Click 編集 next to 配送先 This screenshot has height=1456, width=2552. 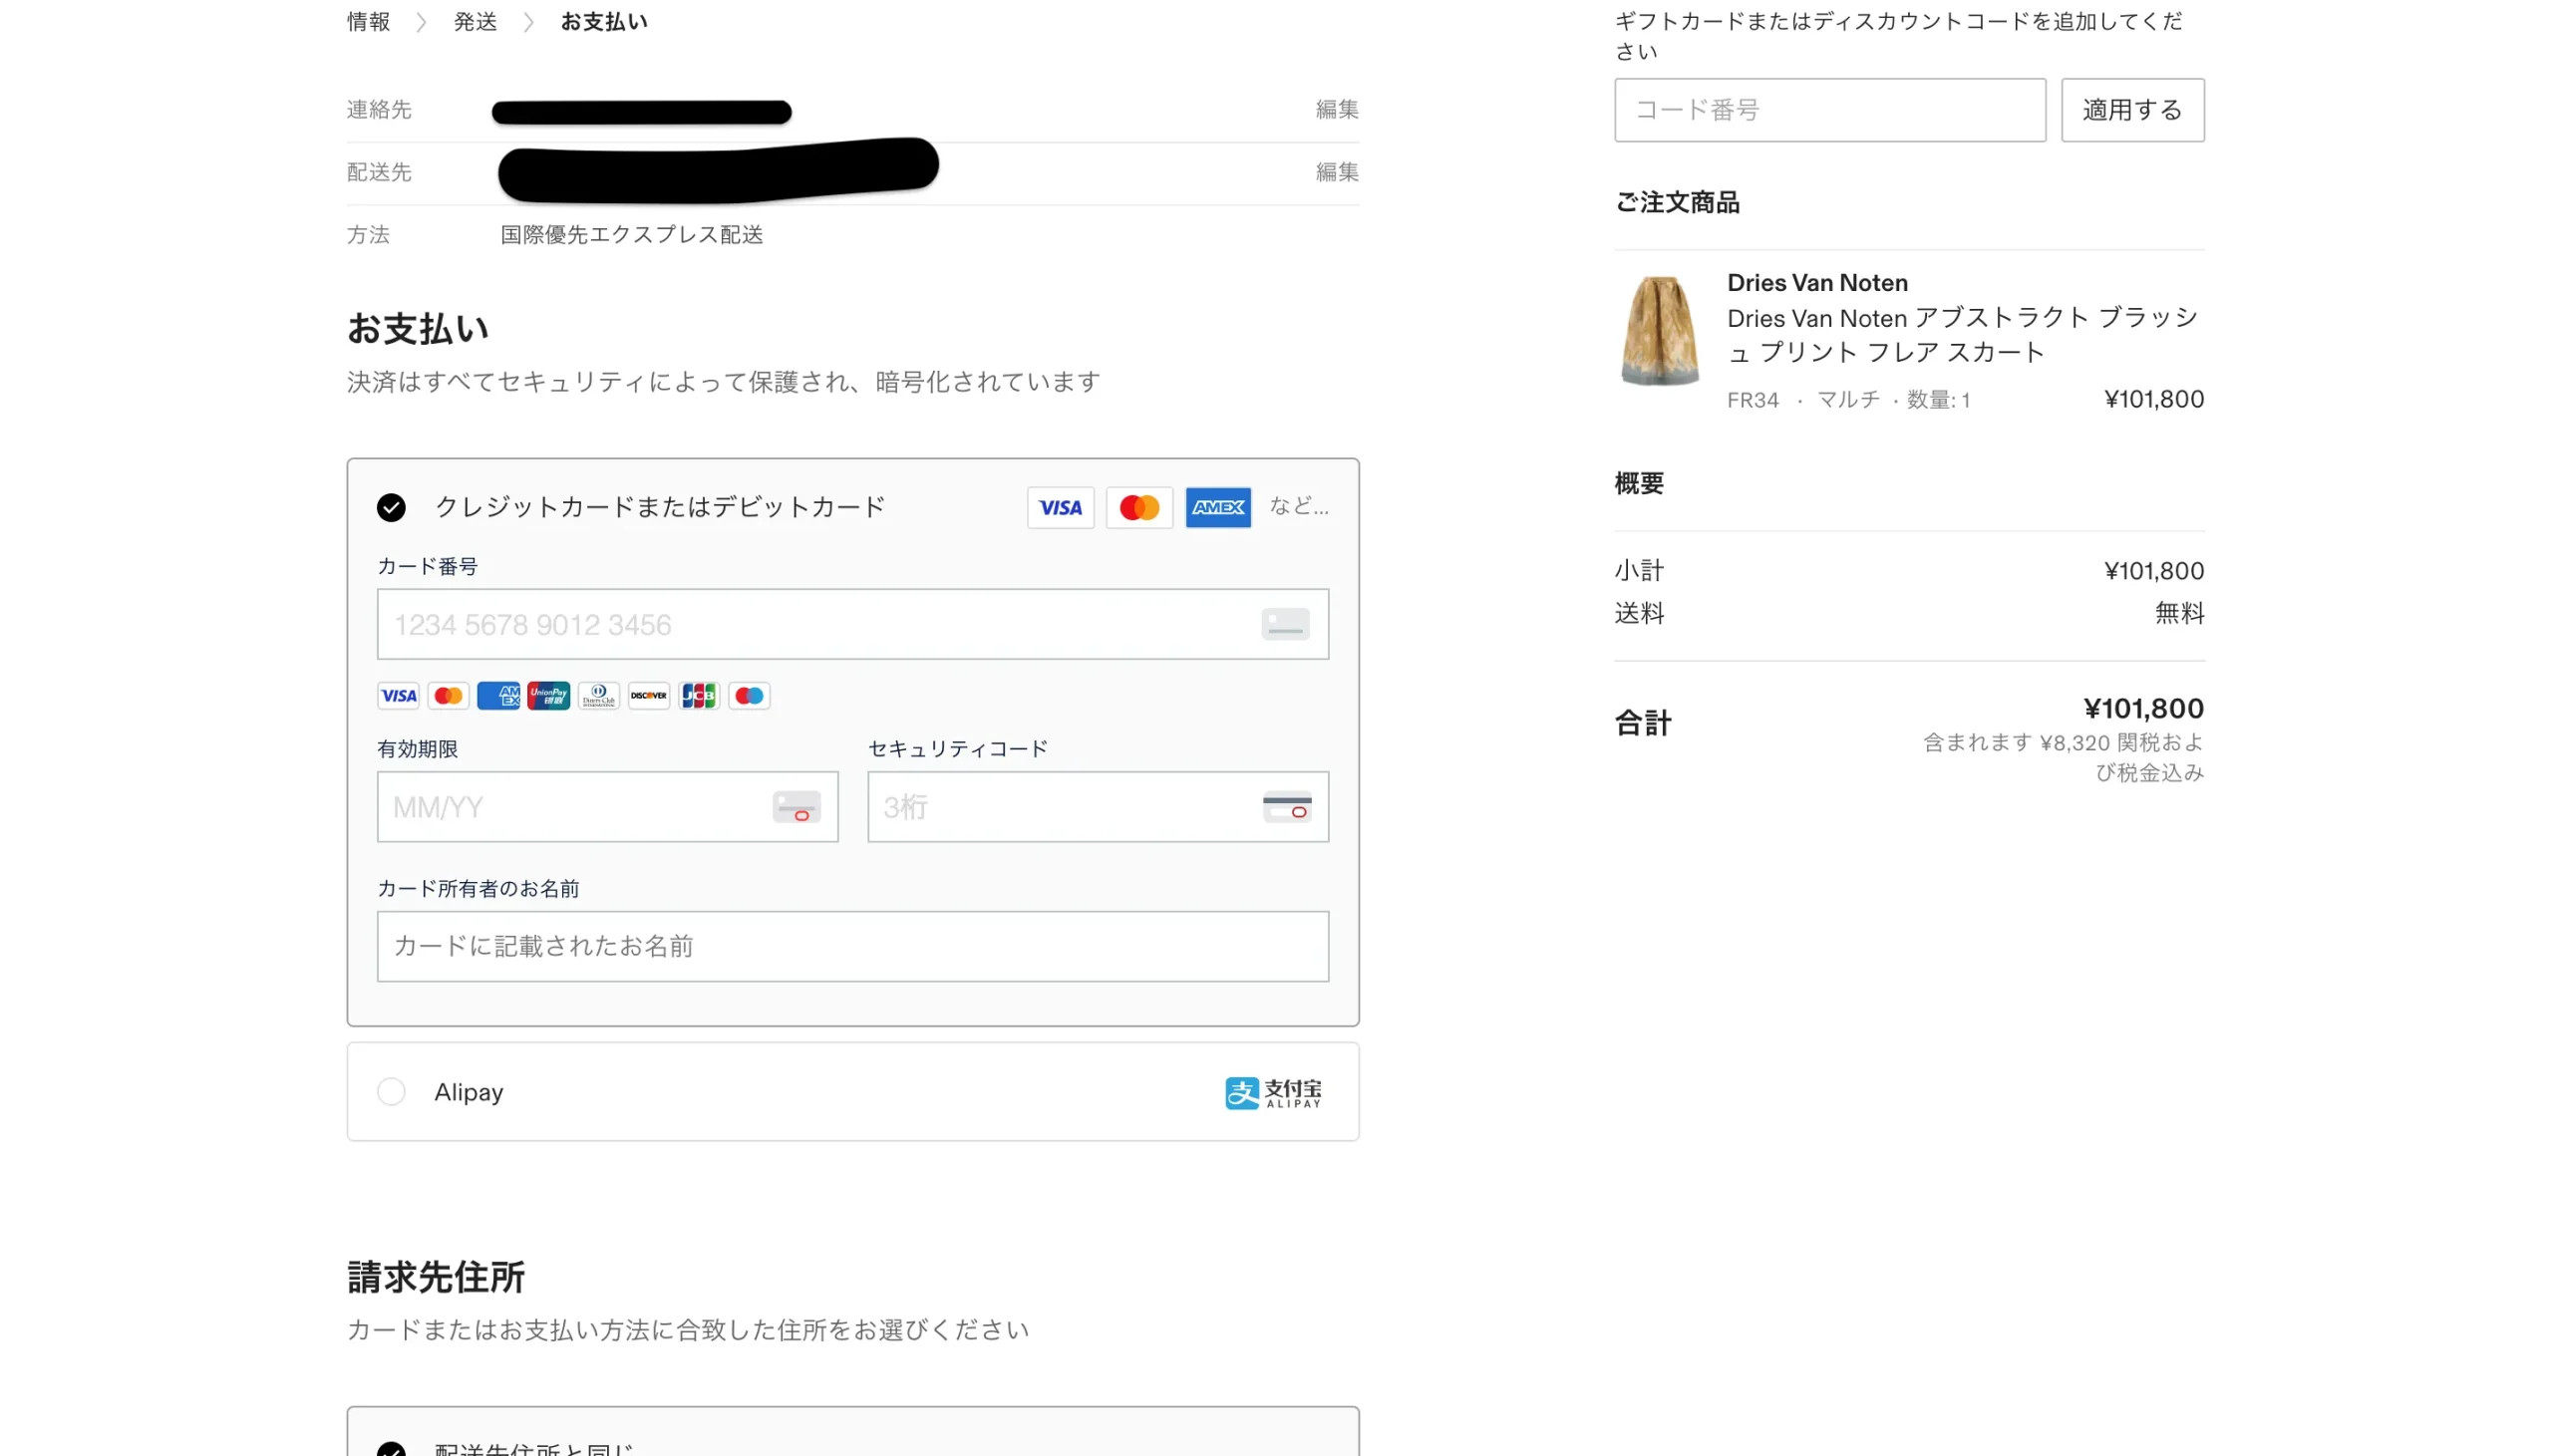pyautogui.click(x=1337, y=172)
